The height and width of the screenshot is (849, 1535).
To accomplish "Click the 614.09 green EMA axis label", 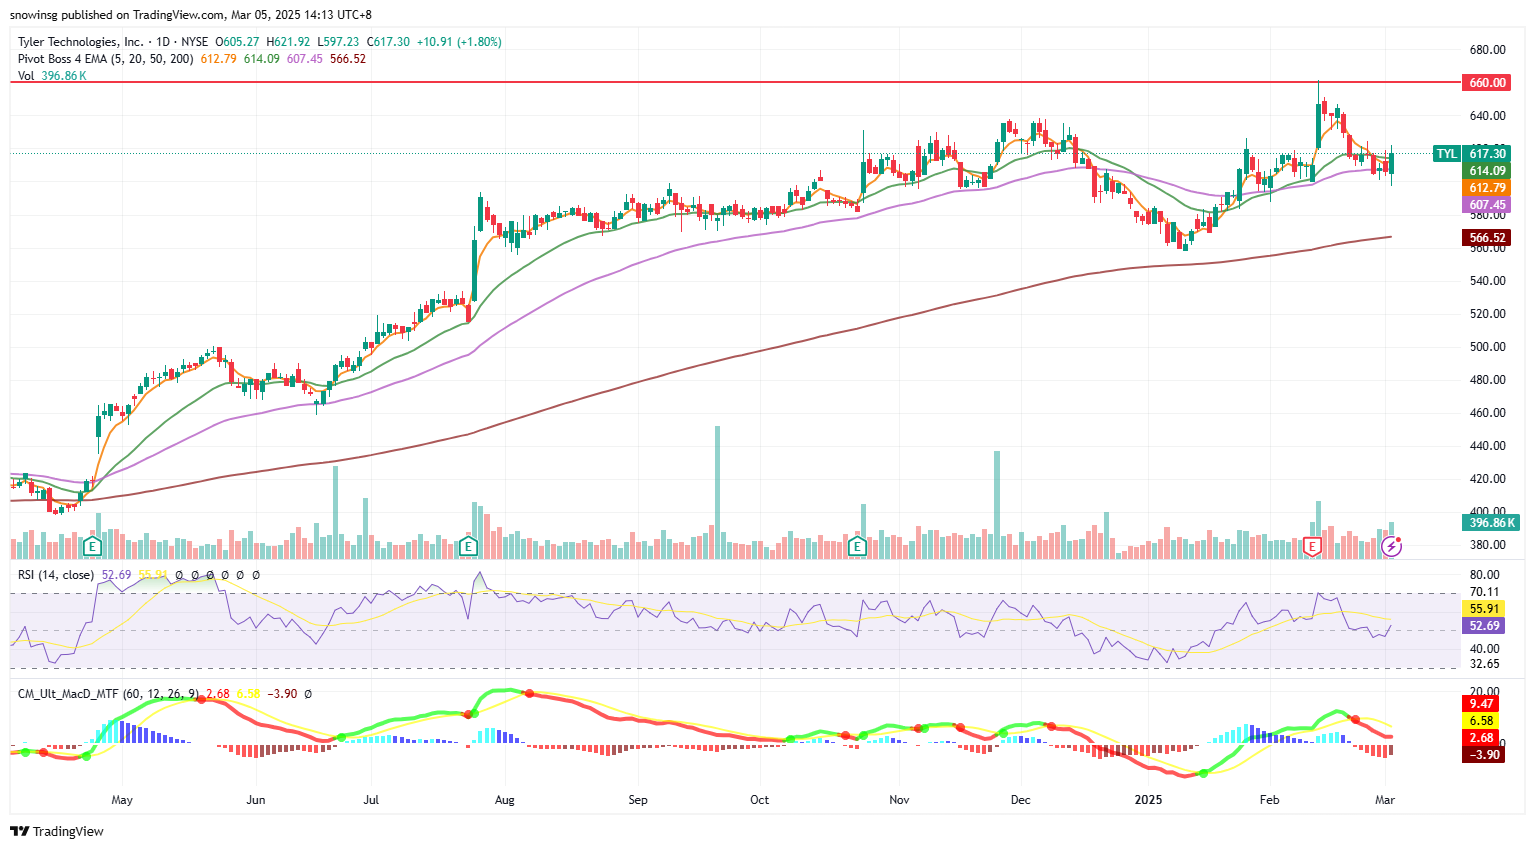I will [x=1487, y=171].
